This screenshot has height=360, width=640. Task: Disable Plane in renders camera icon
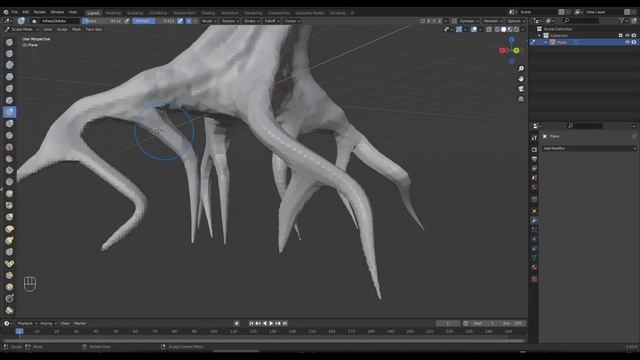pos(634,42)
